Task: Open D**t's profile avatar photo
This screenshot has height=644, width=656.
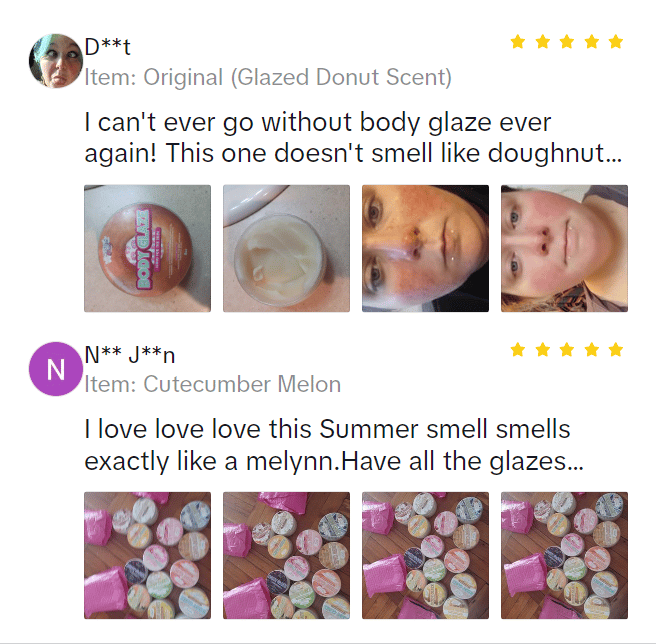Action: [56, 61]
